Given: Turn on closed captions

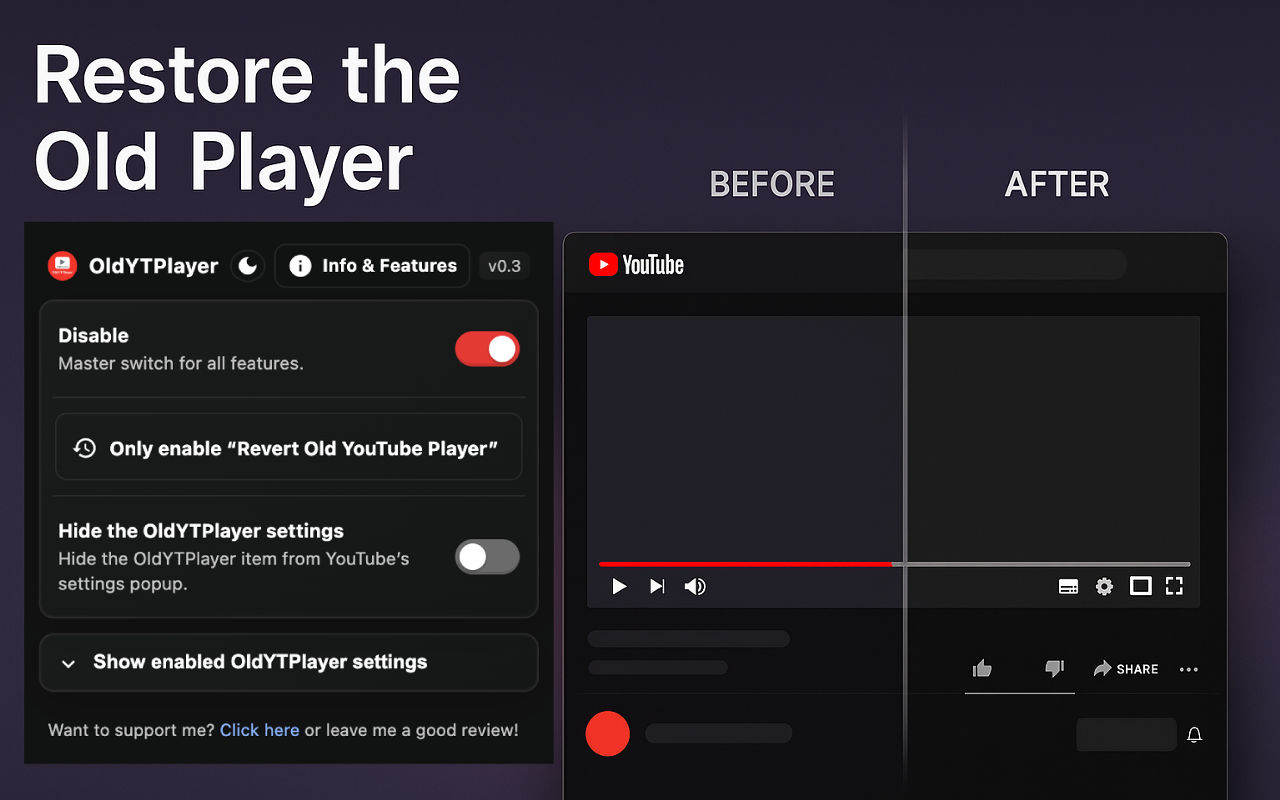Looking at the screenshot, I should (1068, 587).
